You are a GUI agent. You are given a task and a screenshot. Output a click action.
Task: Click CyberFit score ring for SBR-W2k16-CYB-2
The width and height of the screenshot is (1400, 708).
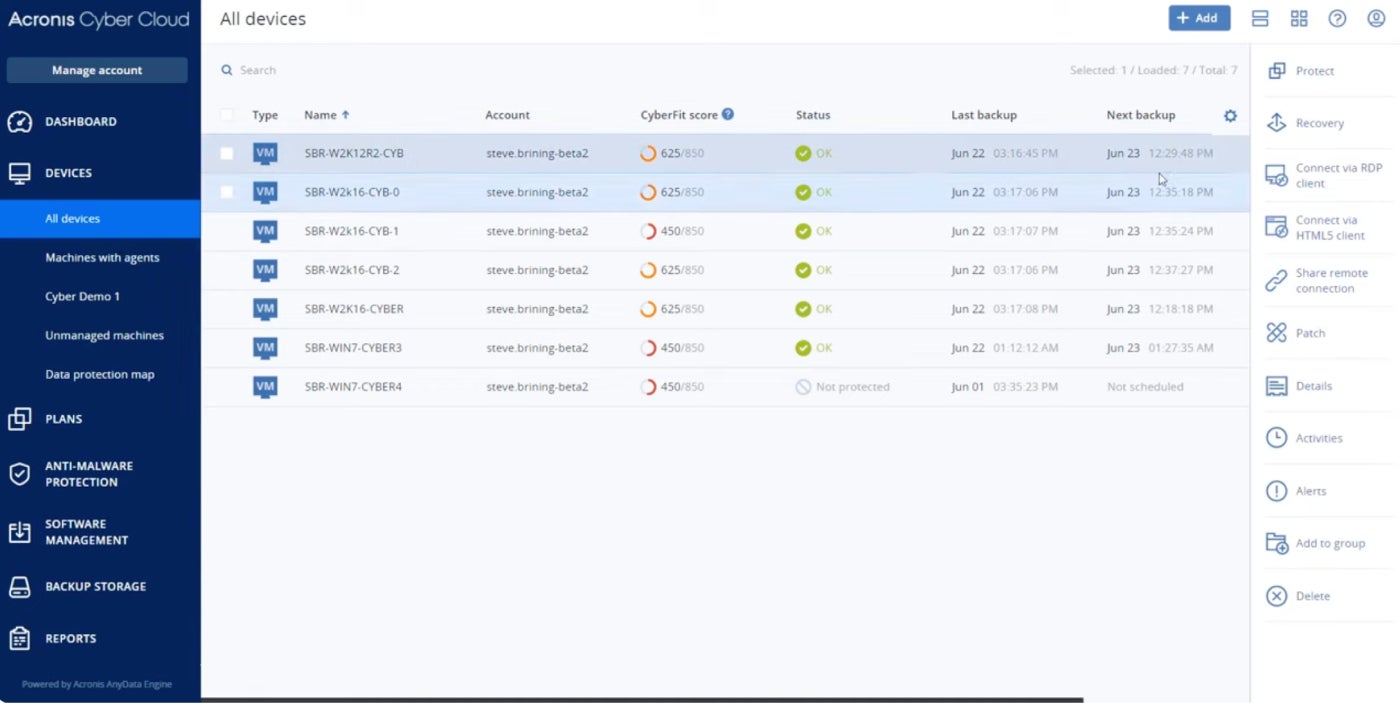coord(648,270)
